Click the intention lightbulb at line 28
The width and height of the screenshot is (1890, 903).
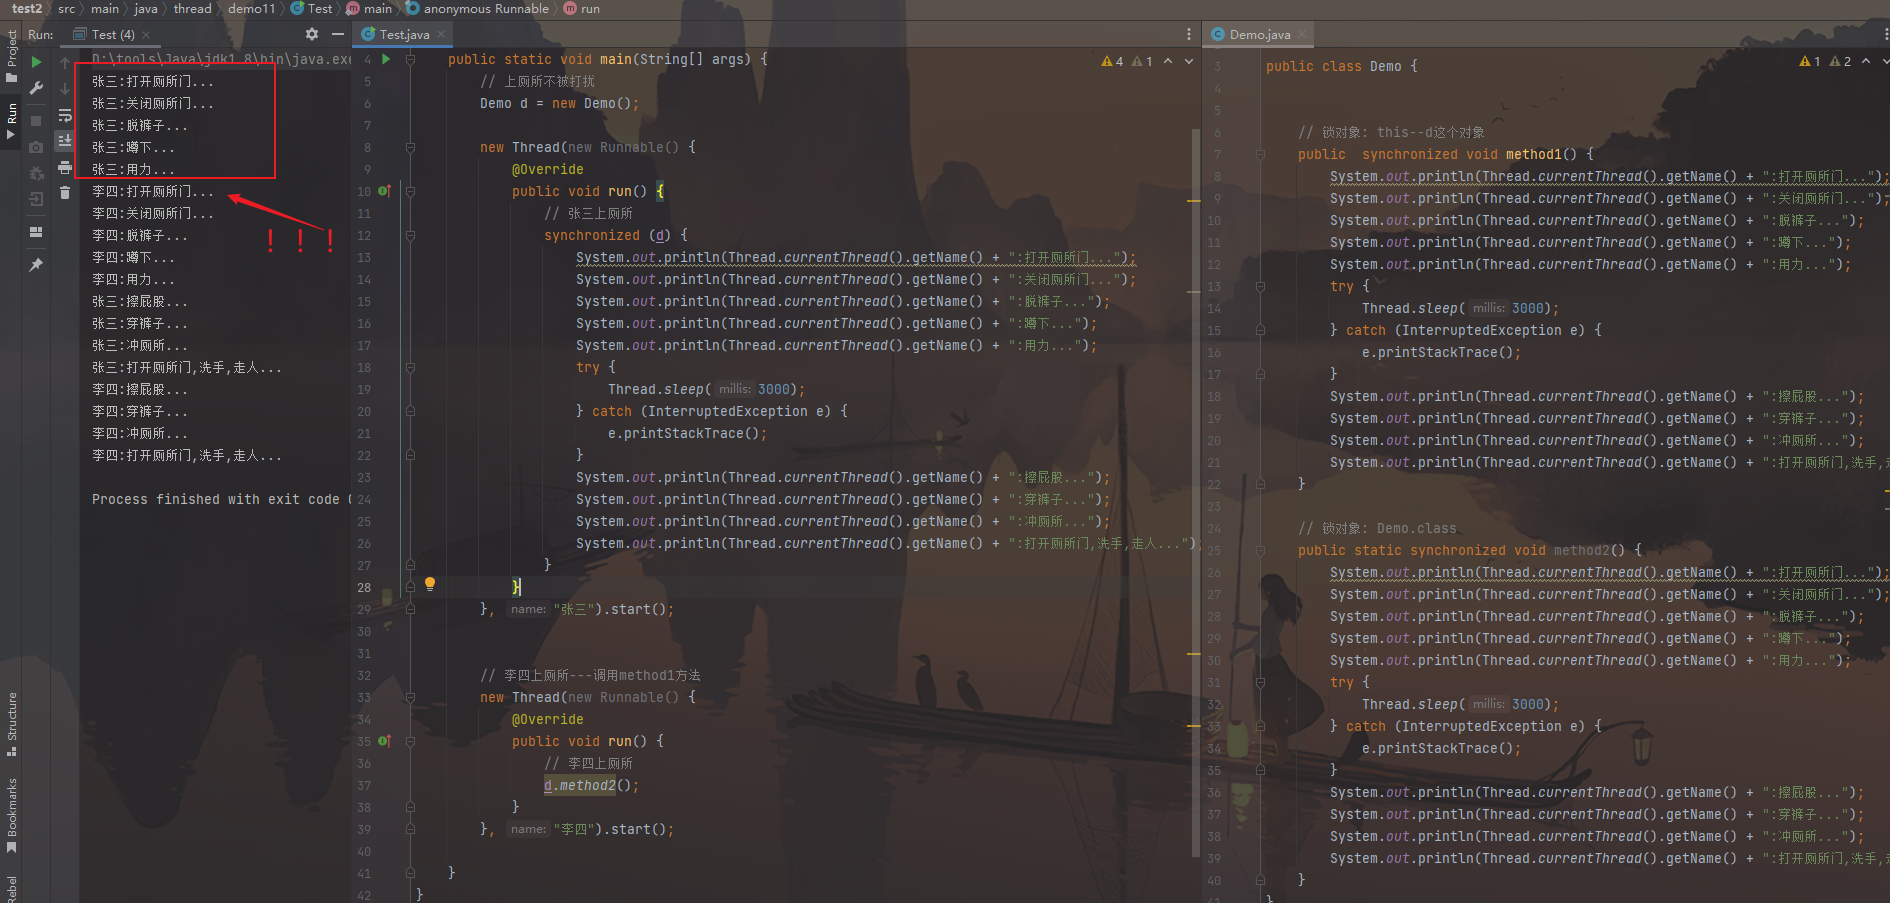click(x=430, y=583)
